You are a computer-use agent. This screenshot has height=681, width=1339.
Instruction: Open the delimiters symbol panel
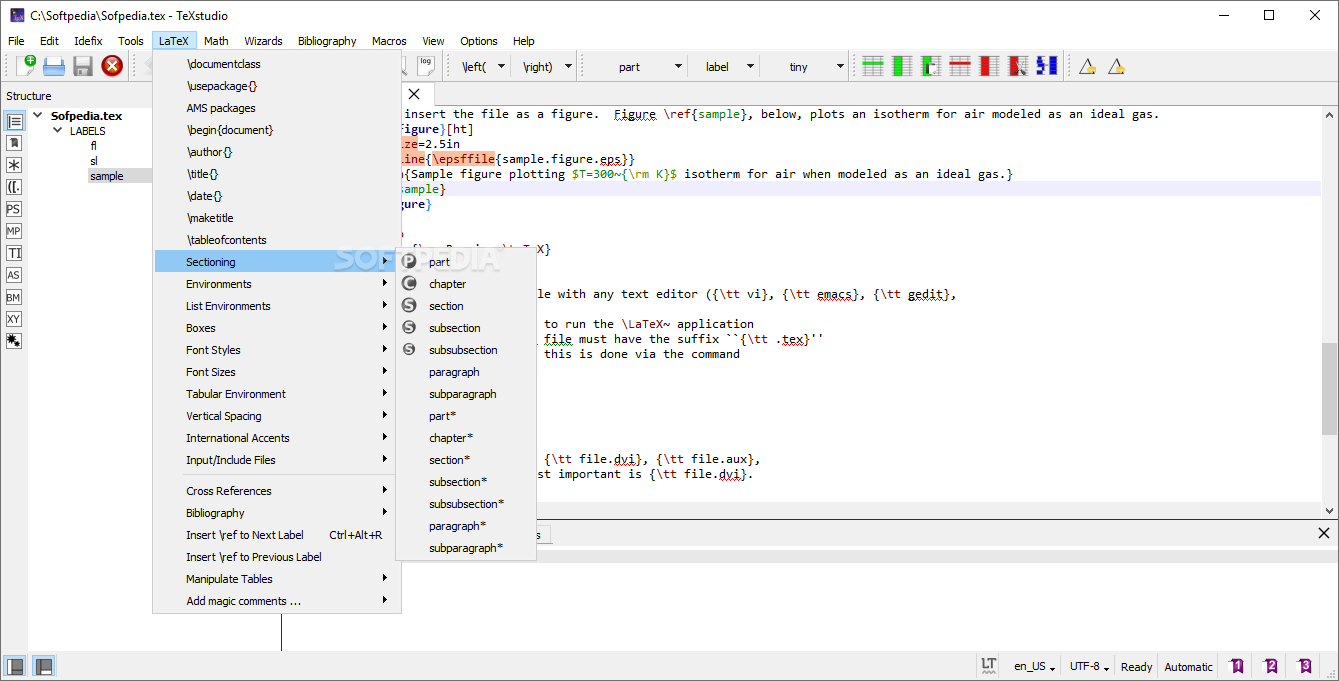pos(14,187)
